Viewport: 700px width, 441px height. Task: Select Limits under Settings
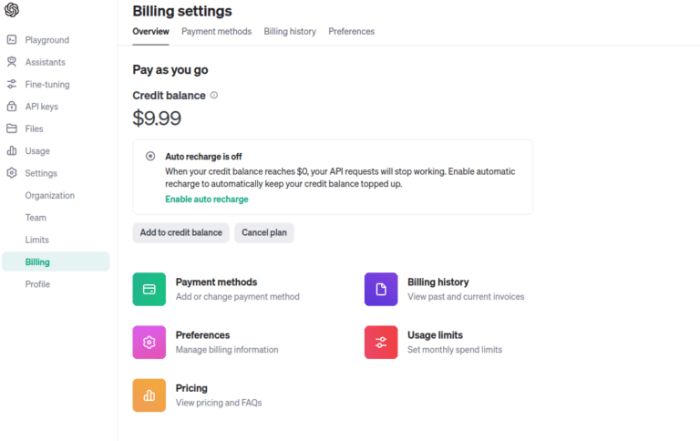pyautogui.click(x=37, y=240)
